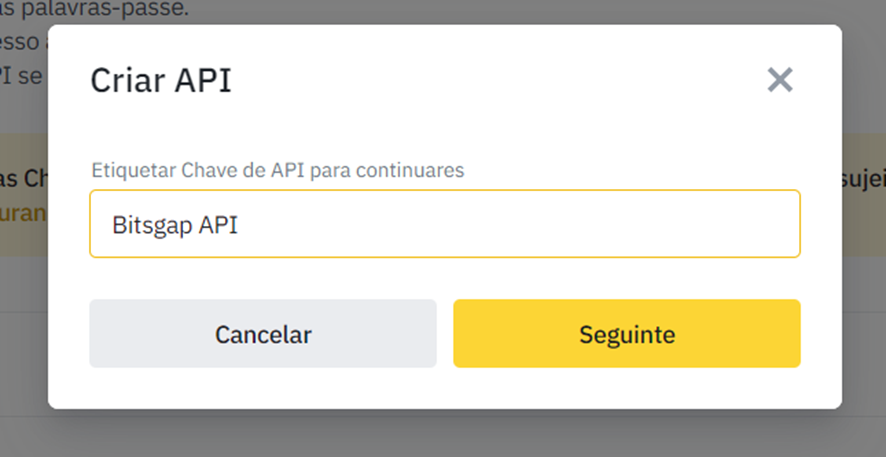Viewport: 886px width, 457px height.
Task: Click the word "continuares" in the field label
Action: coord(418,170)
